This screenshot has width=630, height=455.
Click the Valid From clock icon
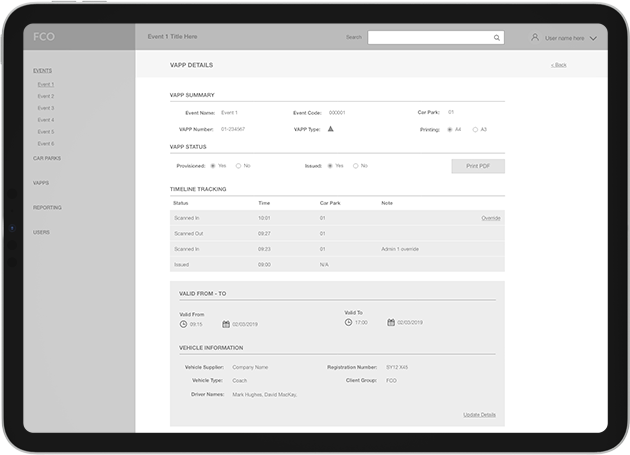(183, 324)
